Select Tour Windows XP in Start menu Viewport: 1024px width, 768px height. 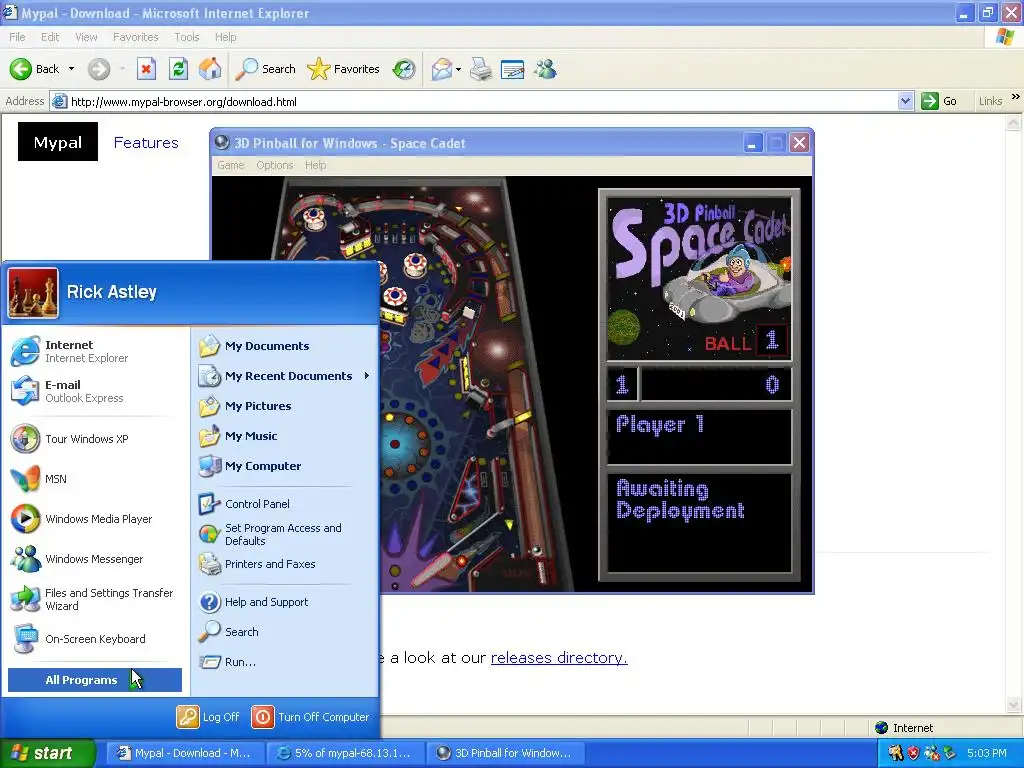95,439
